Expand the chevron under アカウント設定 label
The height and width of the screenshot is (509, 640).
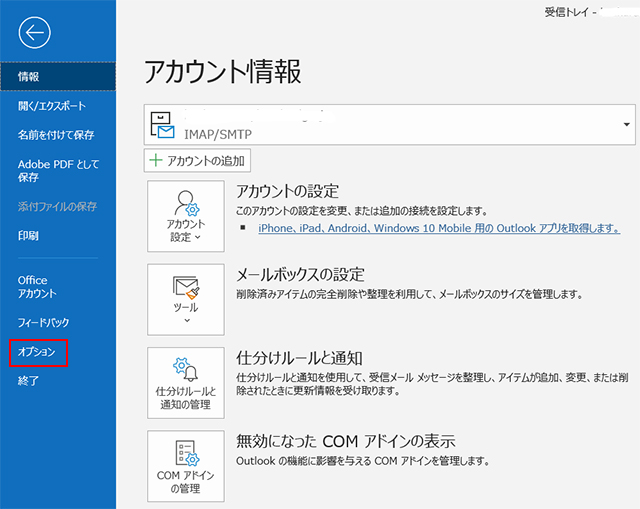point(198,239)
